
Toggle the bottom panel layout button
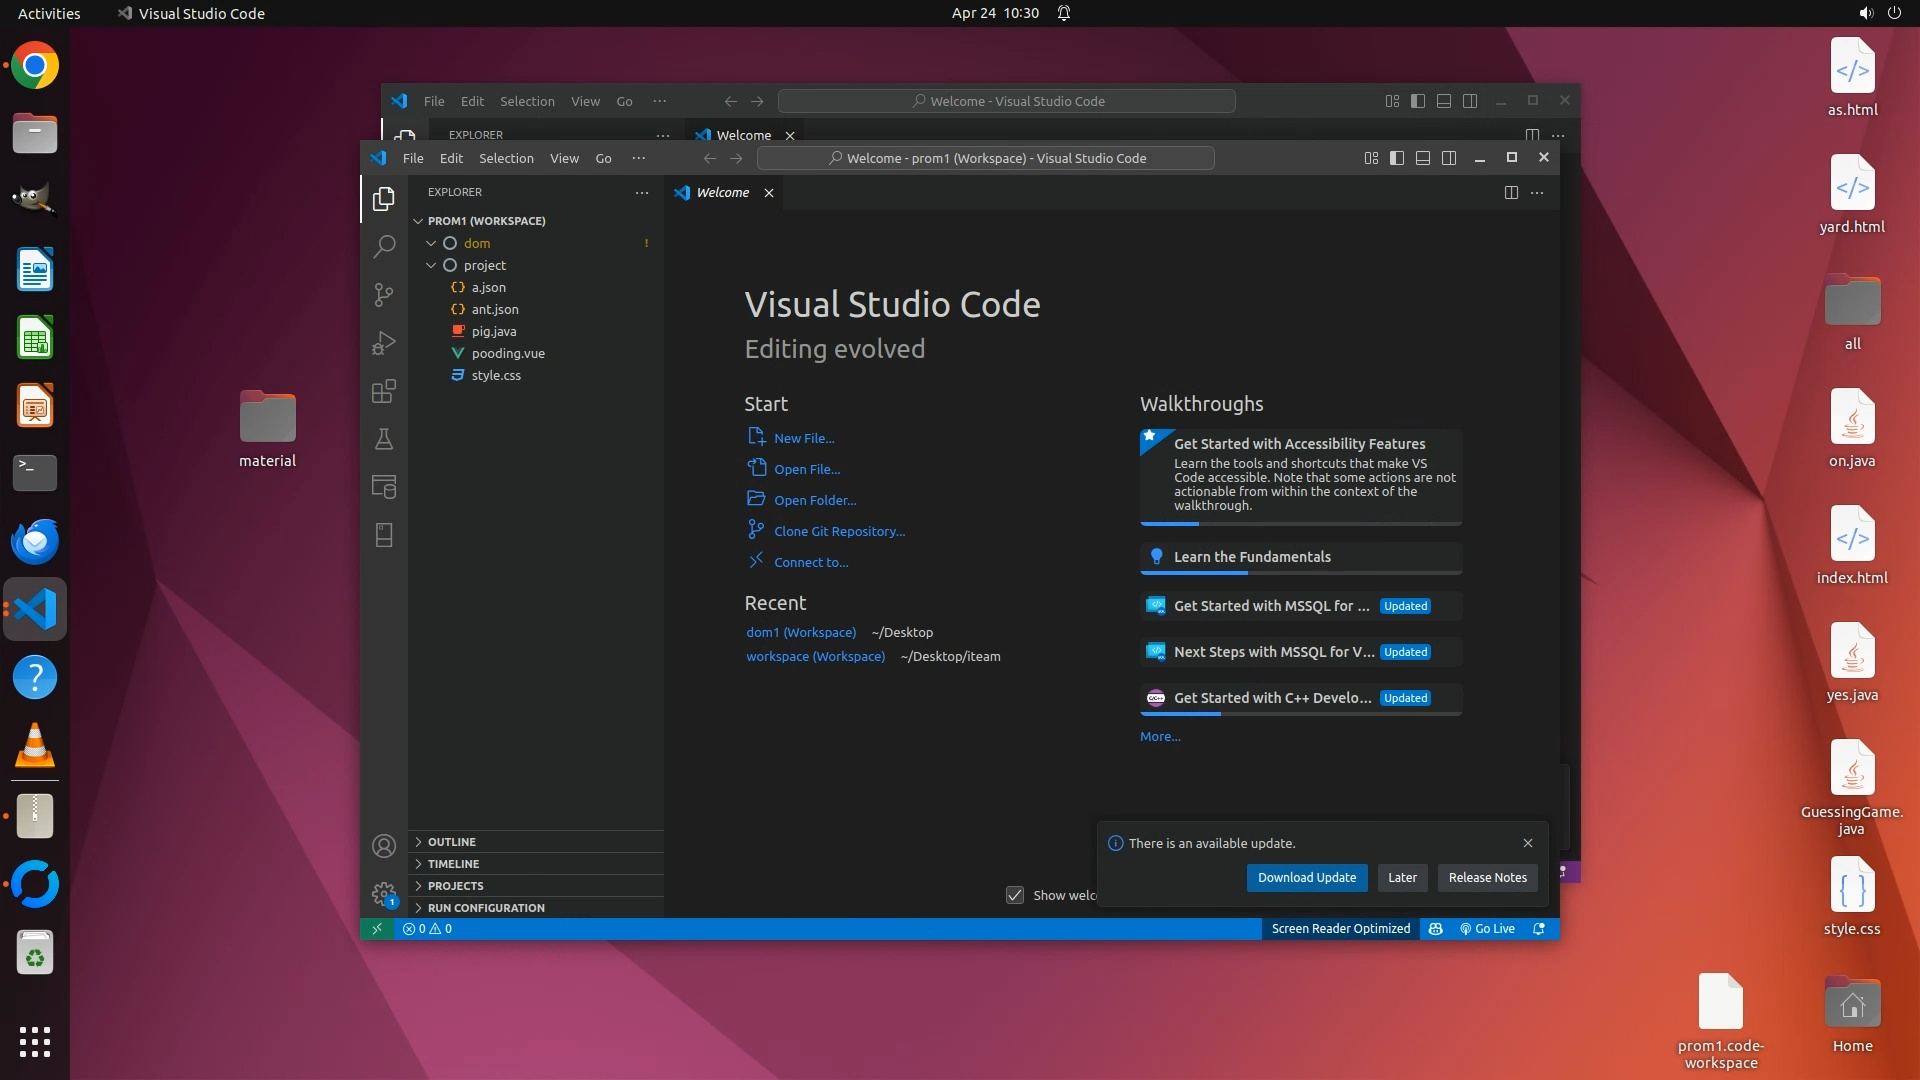(x=1423, y=158)
